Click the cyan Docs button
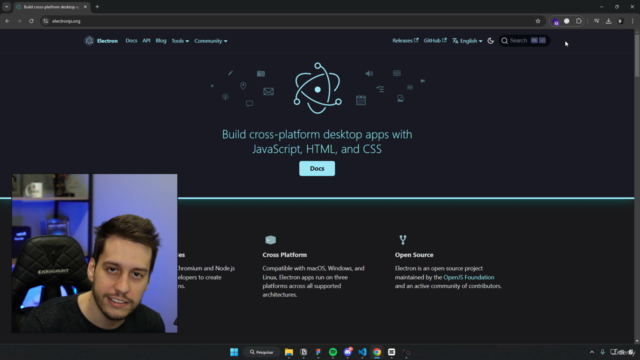 317,169
